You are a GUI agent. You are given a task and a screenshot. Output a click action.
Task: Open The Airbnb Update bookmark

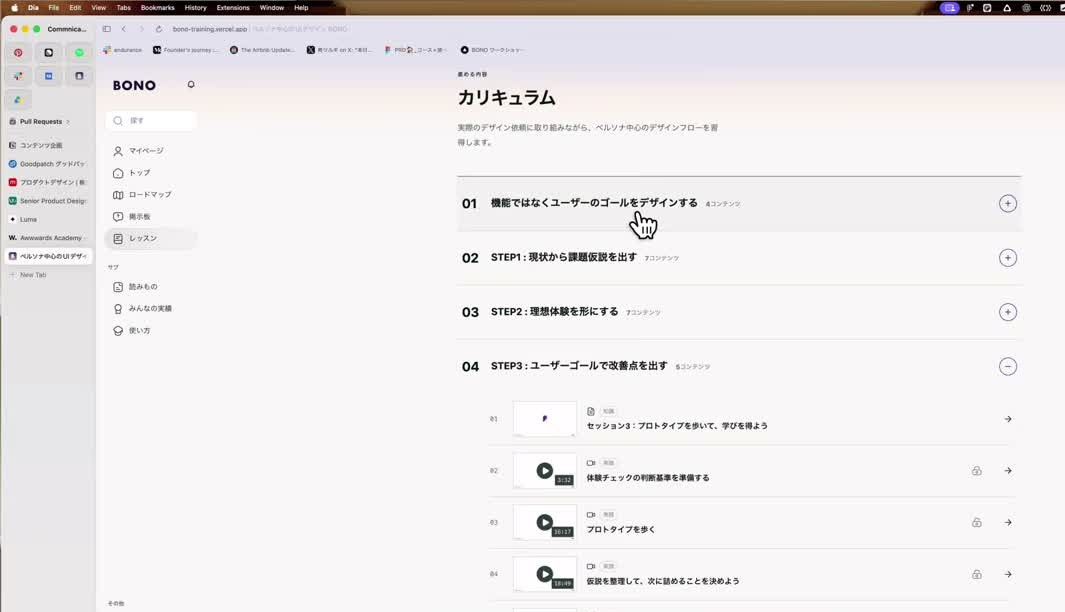pos(262,50)
